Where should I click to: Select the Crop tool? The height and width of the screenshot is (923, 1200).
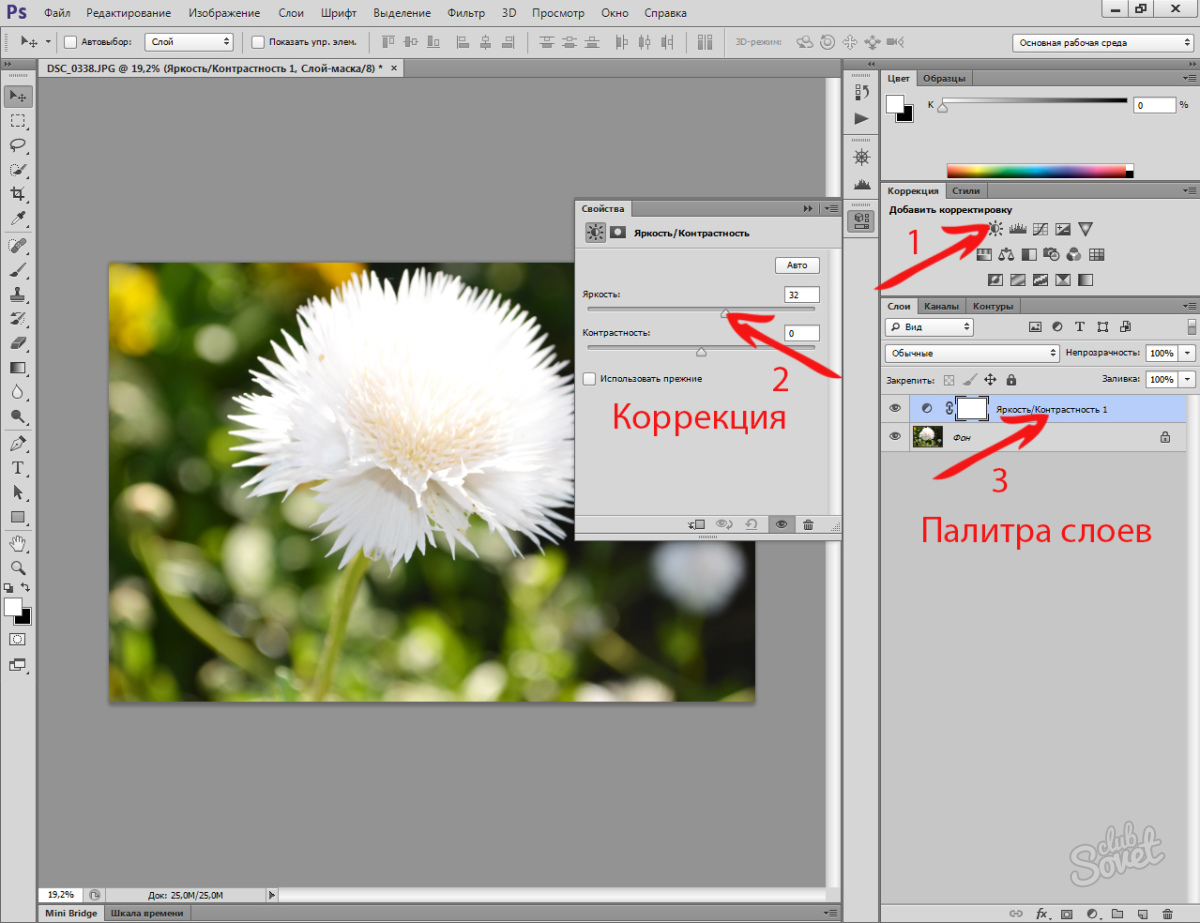tap(18, 194)
